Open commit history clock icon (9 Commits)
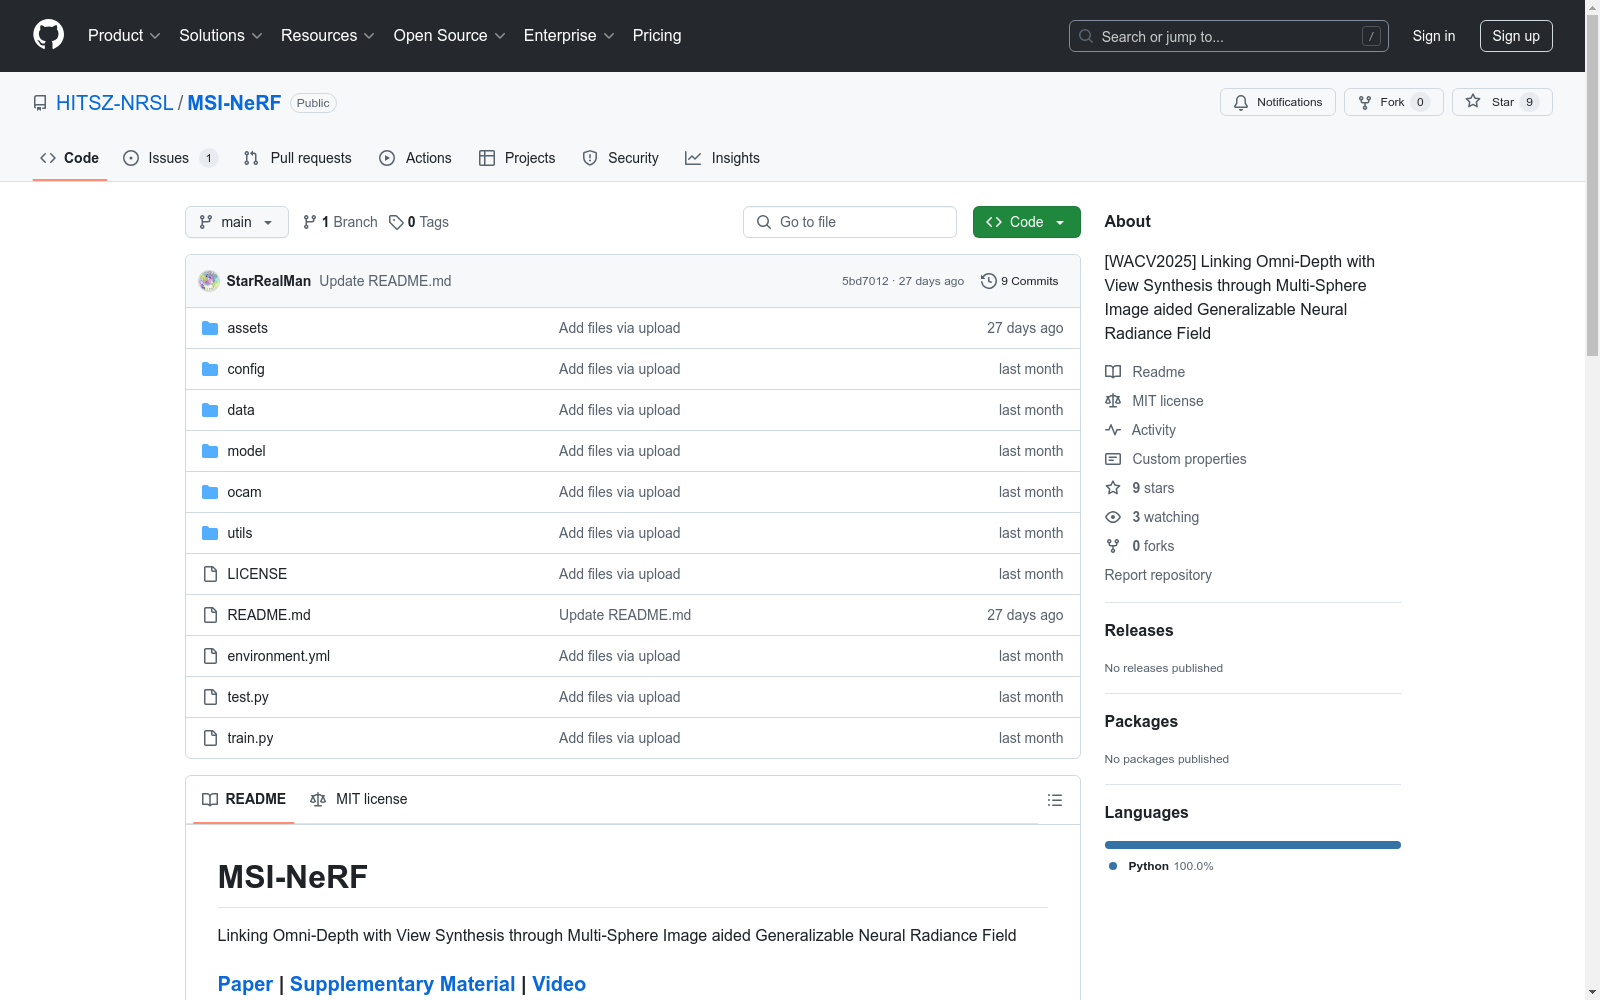The width and height of the screenshot is (1600, 1000). click(988, 281)
